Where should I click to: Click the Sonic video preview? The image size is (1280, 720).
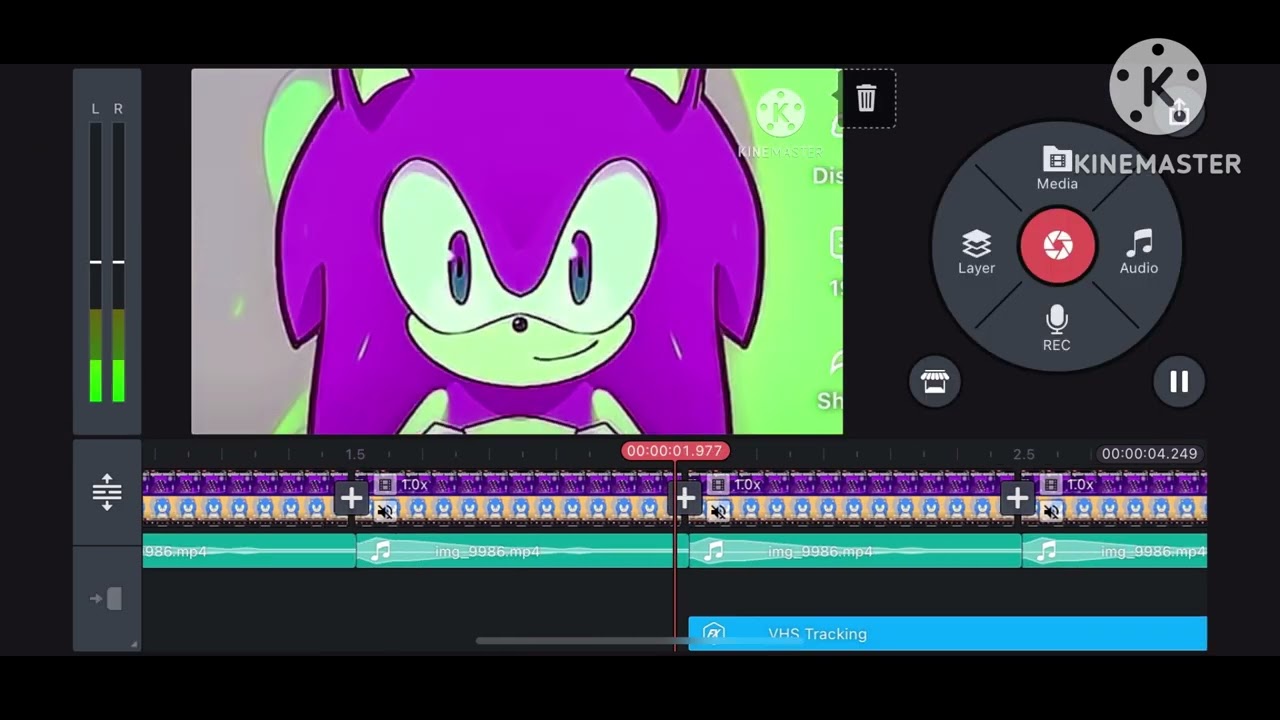click(517, 251)
